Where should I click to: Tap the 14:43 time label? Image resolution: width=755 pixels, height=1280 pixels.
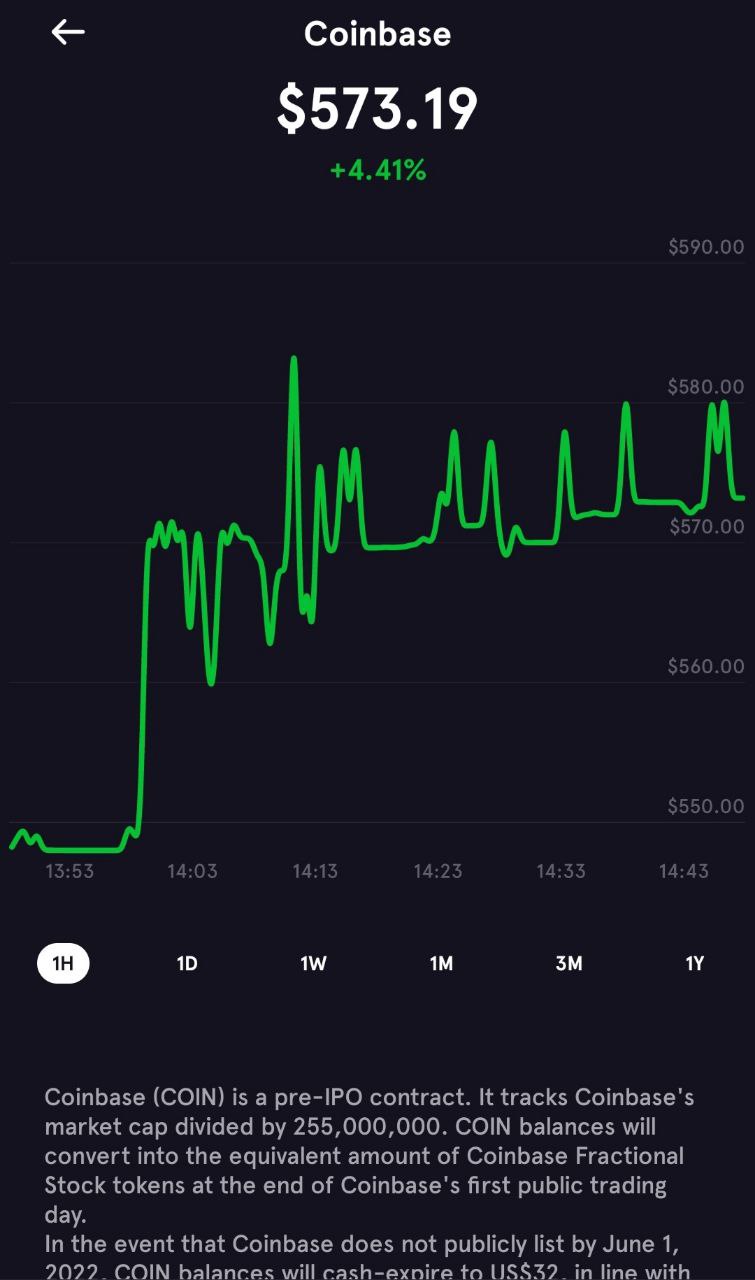684,871
